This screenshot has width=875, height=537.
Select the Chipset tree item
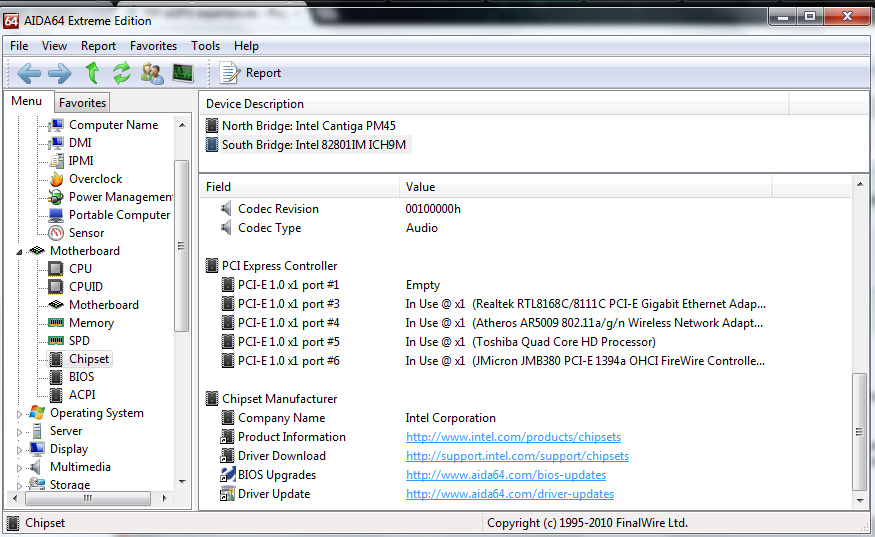click(89, 359)
